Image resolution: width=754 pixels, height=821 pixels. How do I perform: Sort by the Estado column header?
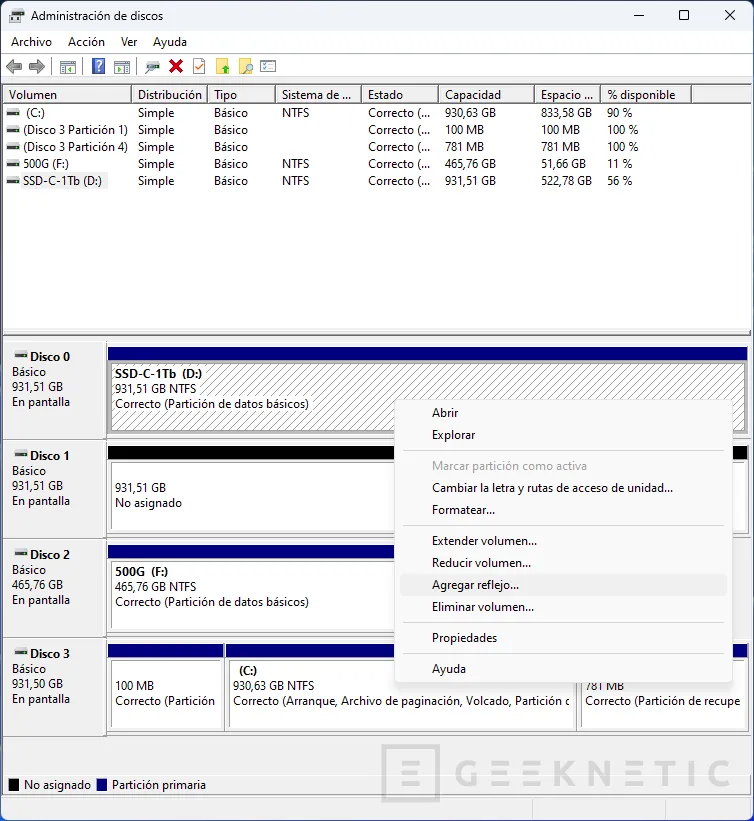click(x=400, y=95)
